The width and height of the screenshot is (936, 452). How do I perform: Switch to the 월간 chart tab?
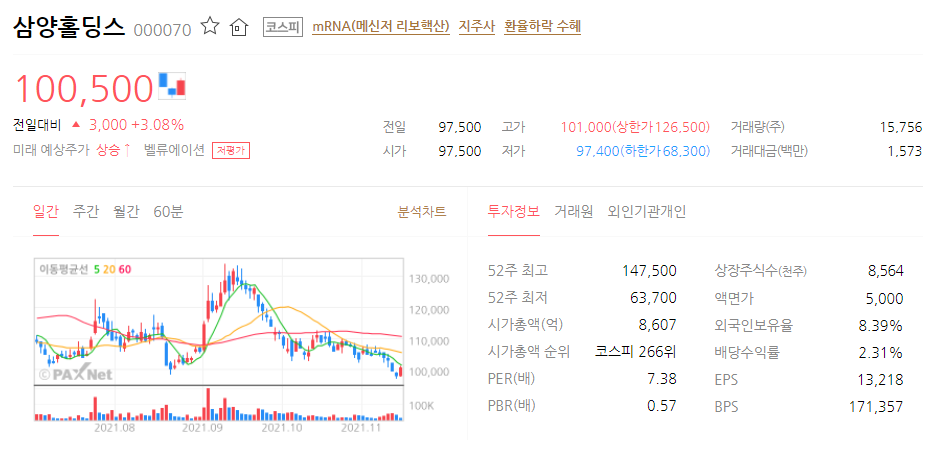tap(126, 211)
